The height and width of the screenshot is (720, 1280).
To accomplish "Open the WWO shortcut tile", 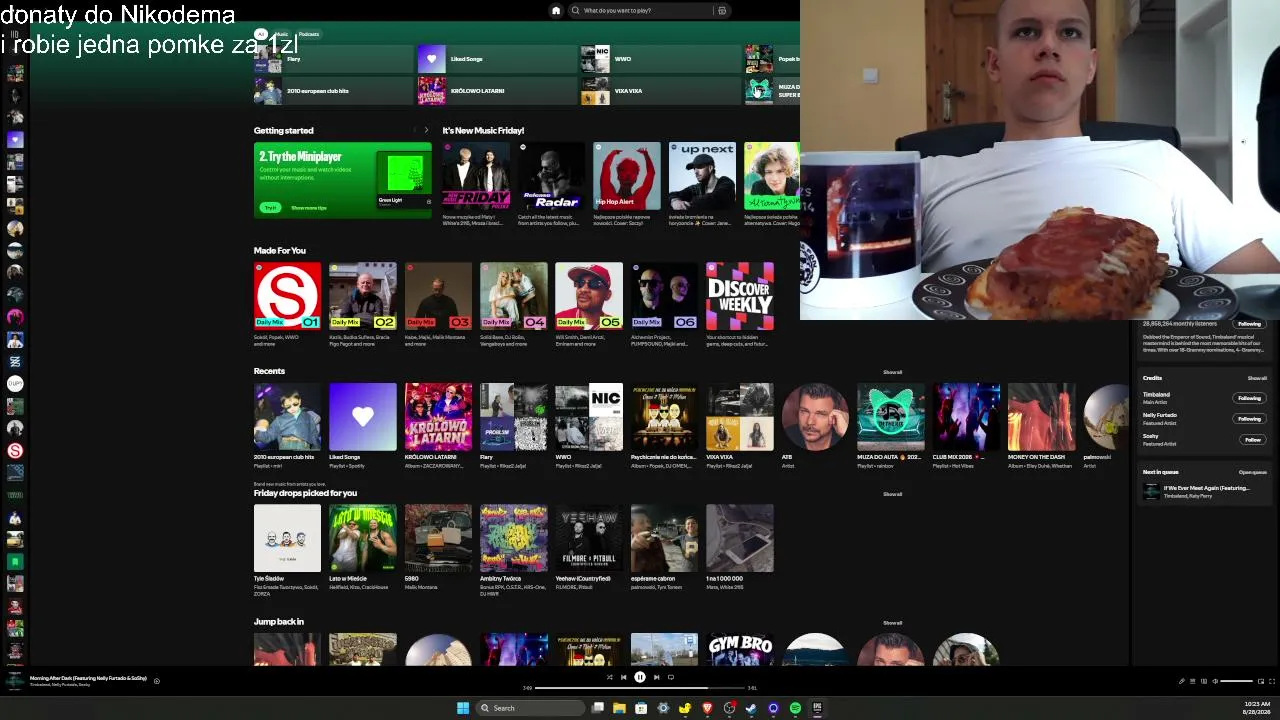I will pos(659,59).
